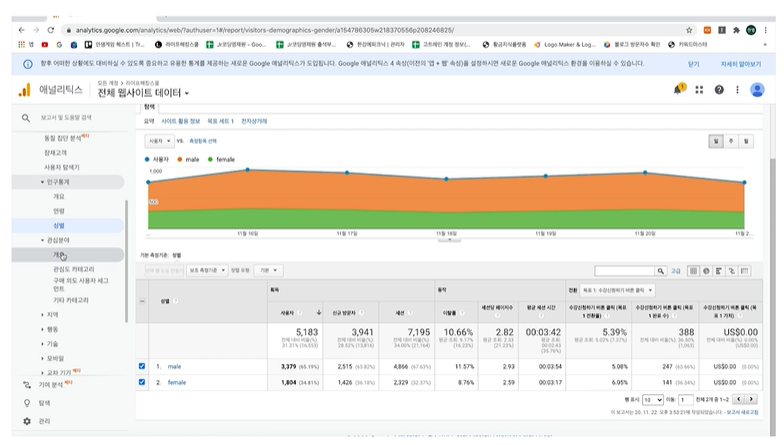This screenshot has width=784, height=445.
Task: Collapse the 인구통계 sidebar section
Action: (42, 182)
